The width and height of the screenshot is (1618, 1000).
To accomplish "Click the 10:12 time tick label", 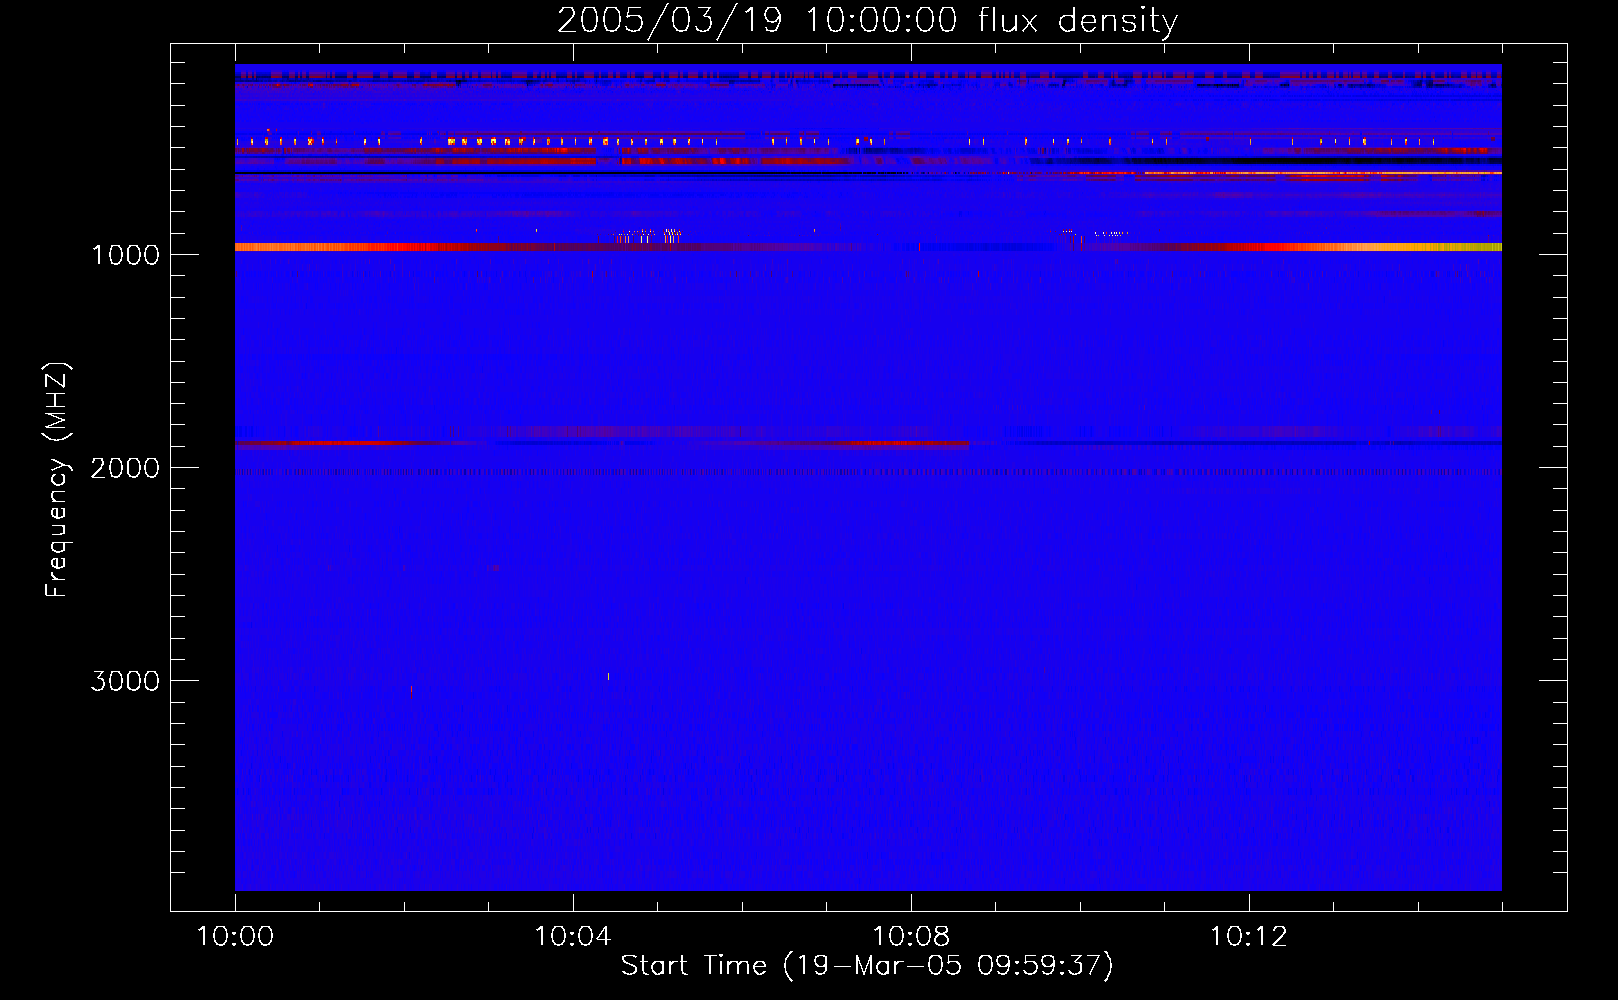I will point(1249,937).
